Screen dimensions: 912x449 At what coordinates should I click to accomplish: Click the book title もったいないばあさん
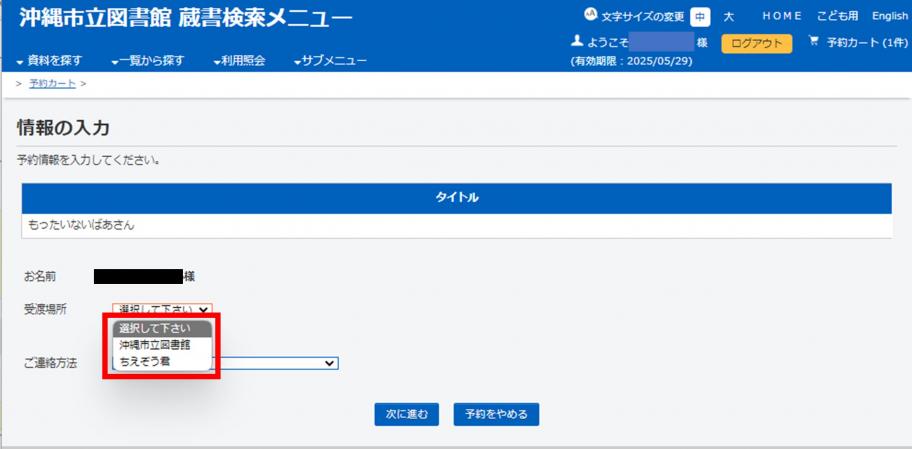(x=81, y=226)
